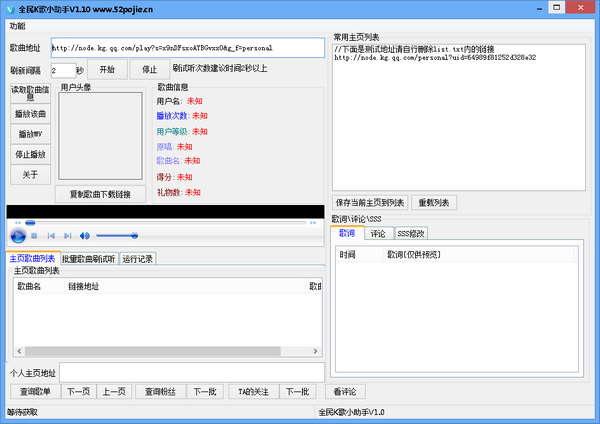Click the previous track icon in player
600x424 pixels.
point(51,236)
